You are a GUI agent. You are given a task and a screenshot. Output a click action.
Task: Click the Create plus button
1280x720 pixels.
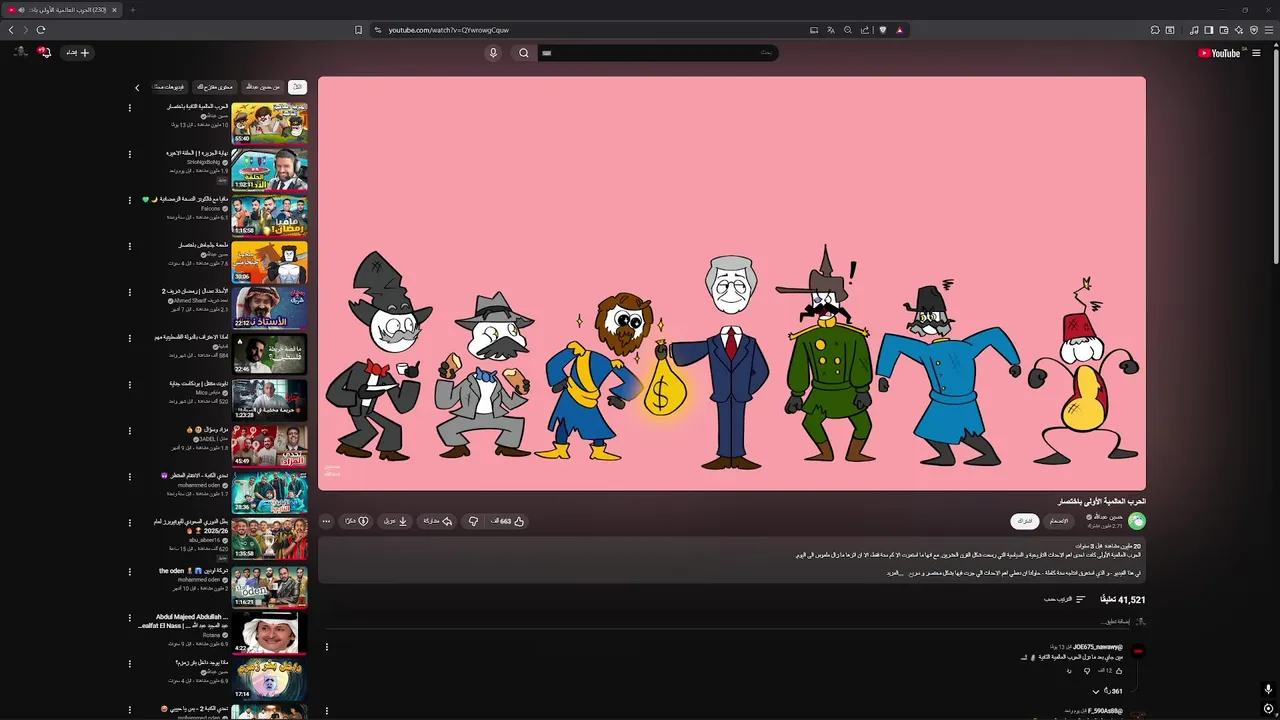tap(78, 52)
